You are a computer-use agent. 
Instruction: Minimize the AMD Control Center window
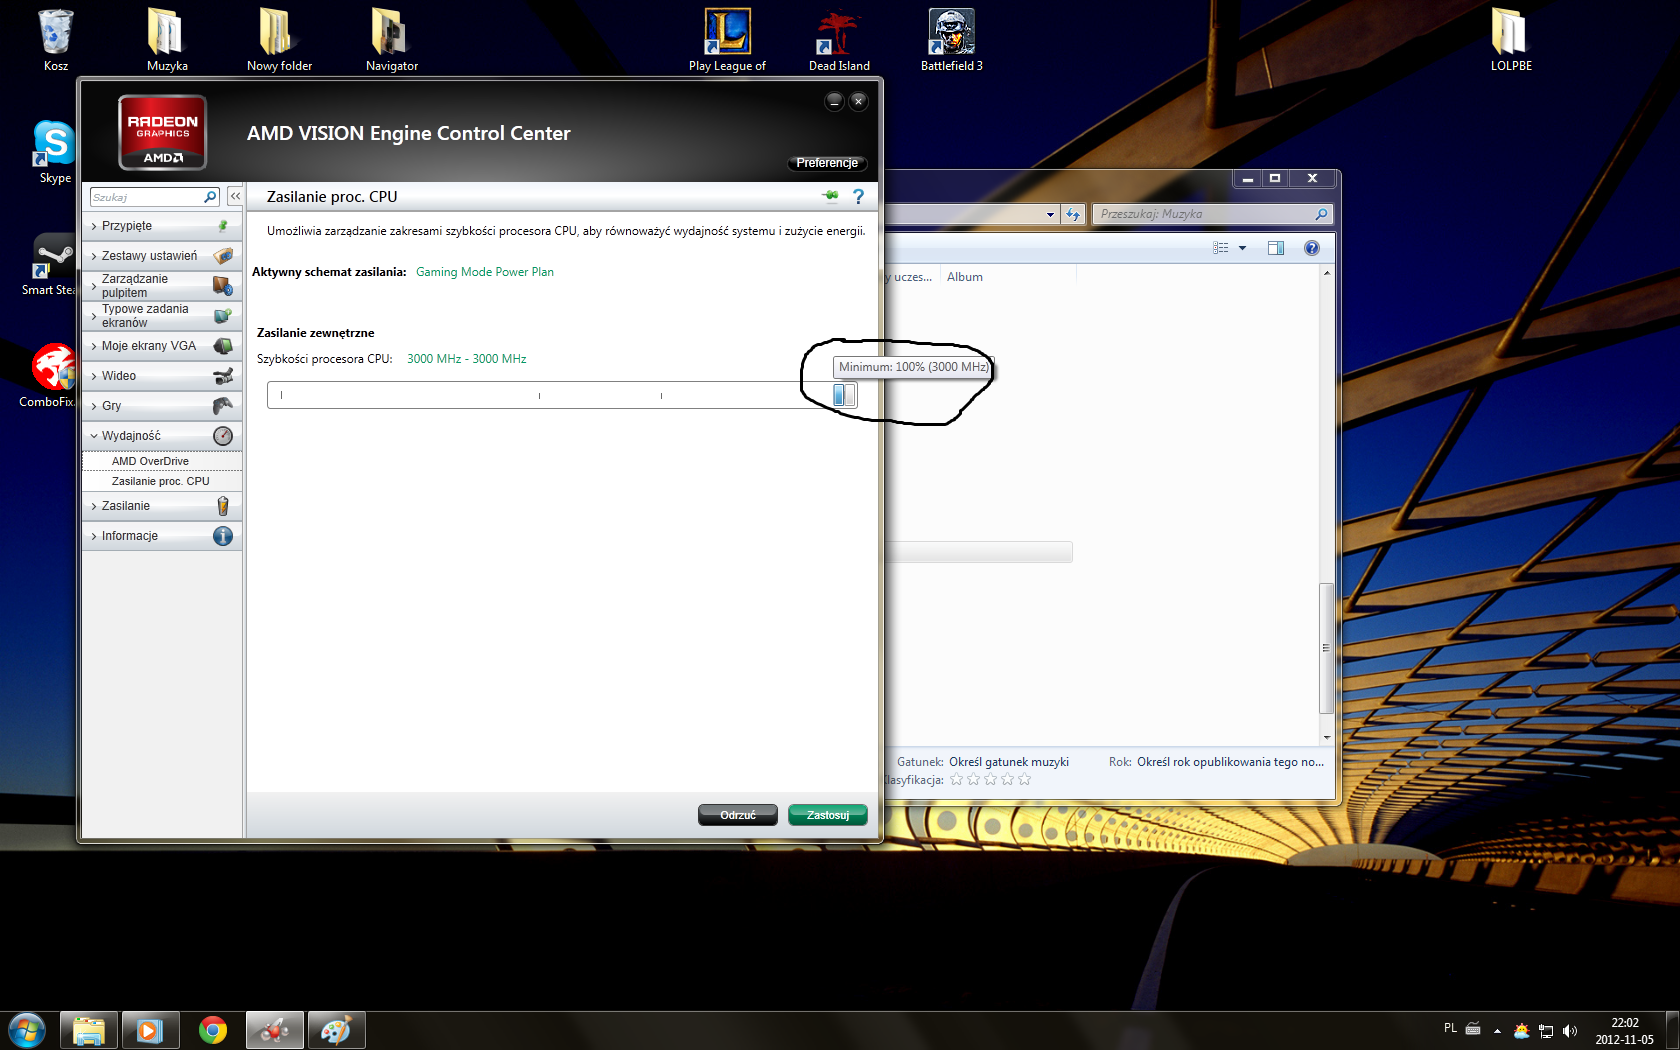pos(834,101)
